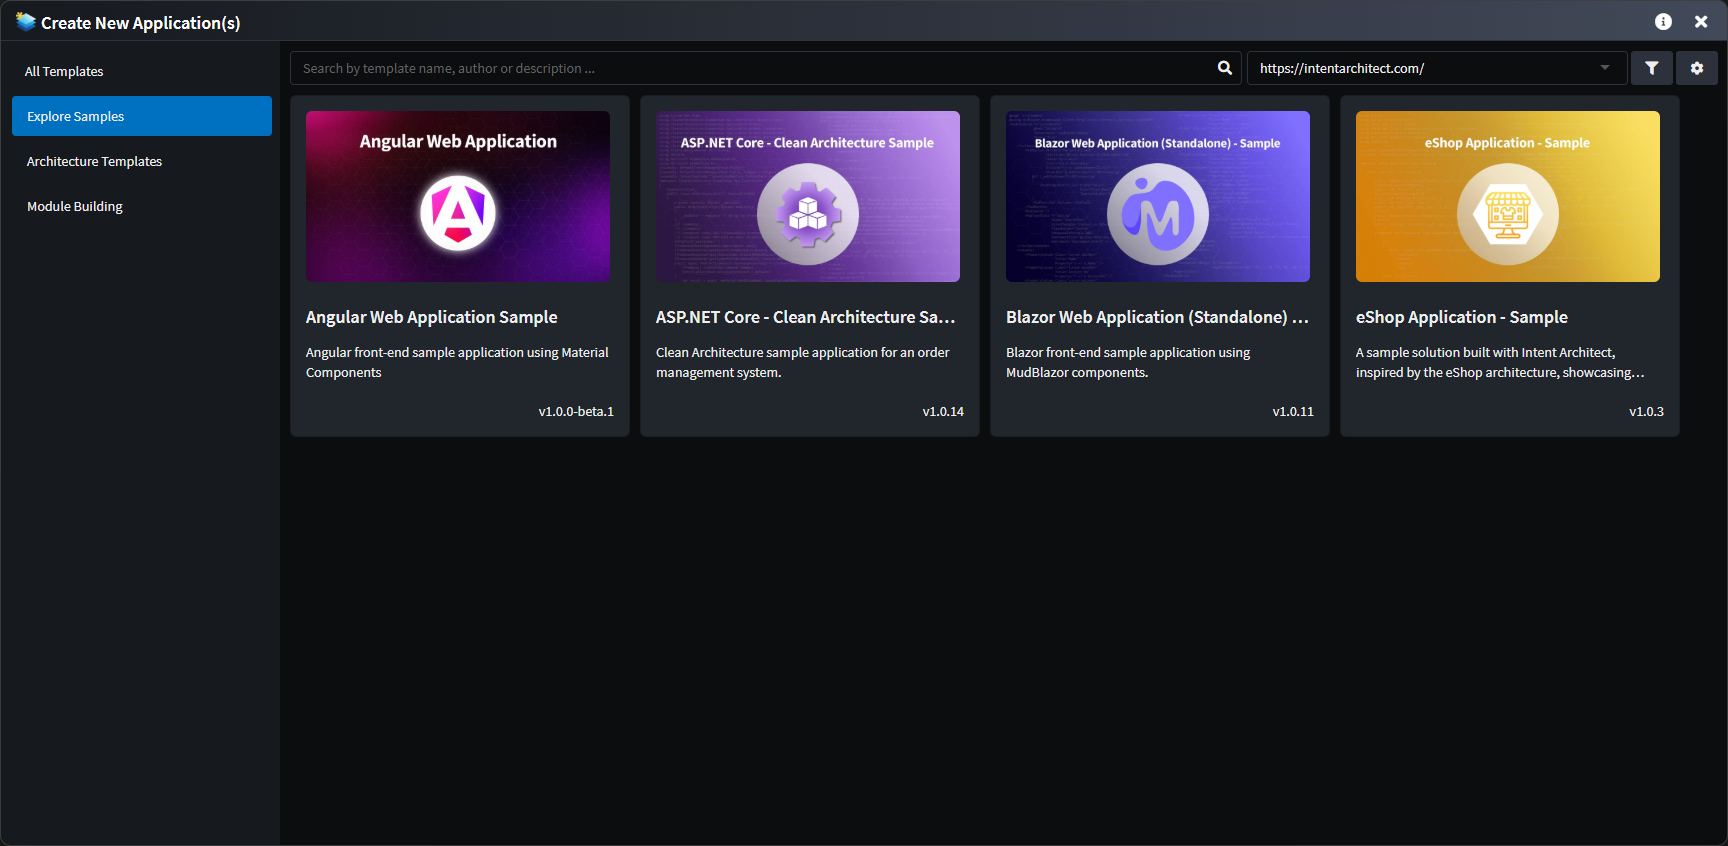
Task: Click the eShop Application thumbnail
Action: click(x=1508, y=196)
